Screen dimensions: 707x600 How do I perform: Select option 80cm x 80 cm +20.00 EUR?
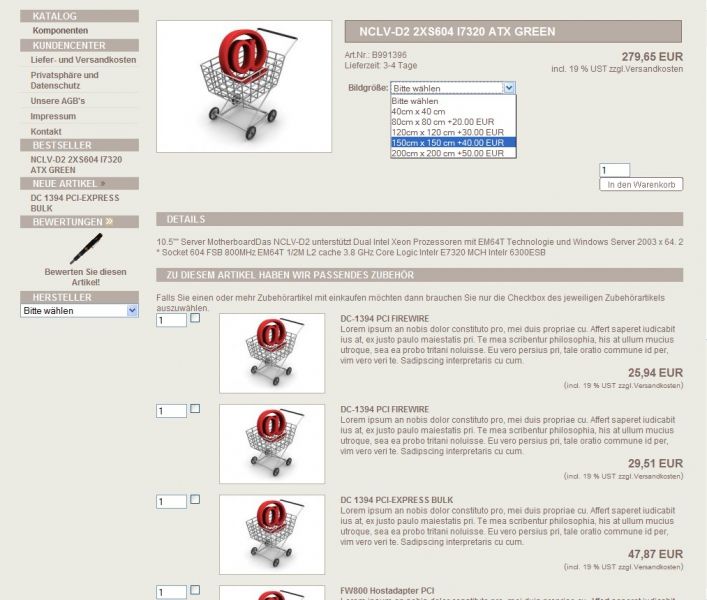click(x=453, y=122)
